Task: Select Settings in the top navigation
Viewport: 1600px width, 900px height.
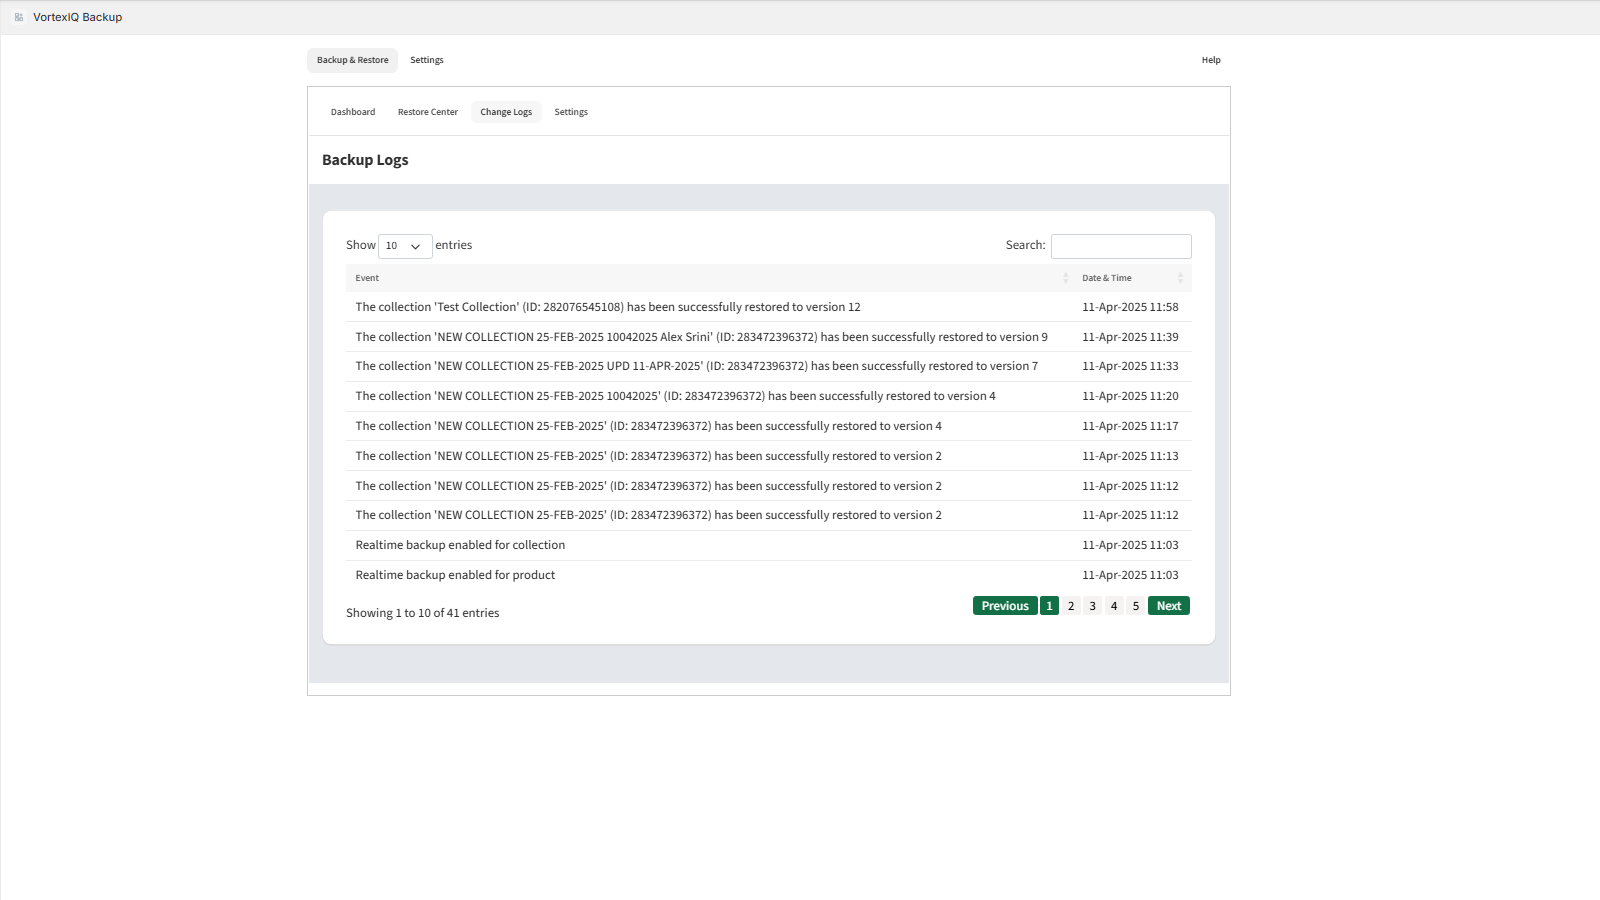Action: (x=427, y=60)
